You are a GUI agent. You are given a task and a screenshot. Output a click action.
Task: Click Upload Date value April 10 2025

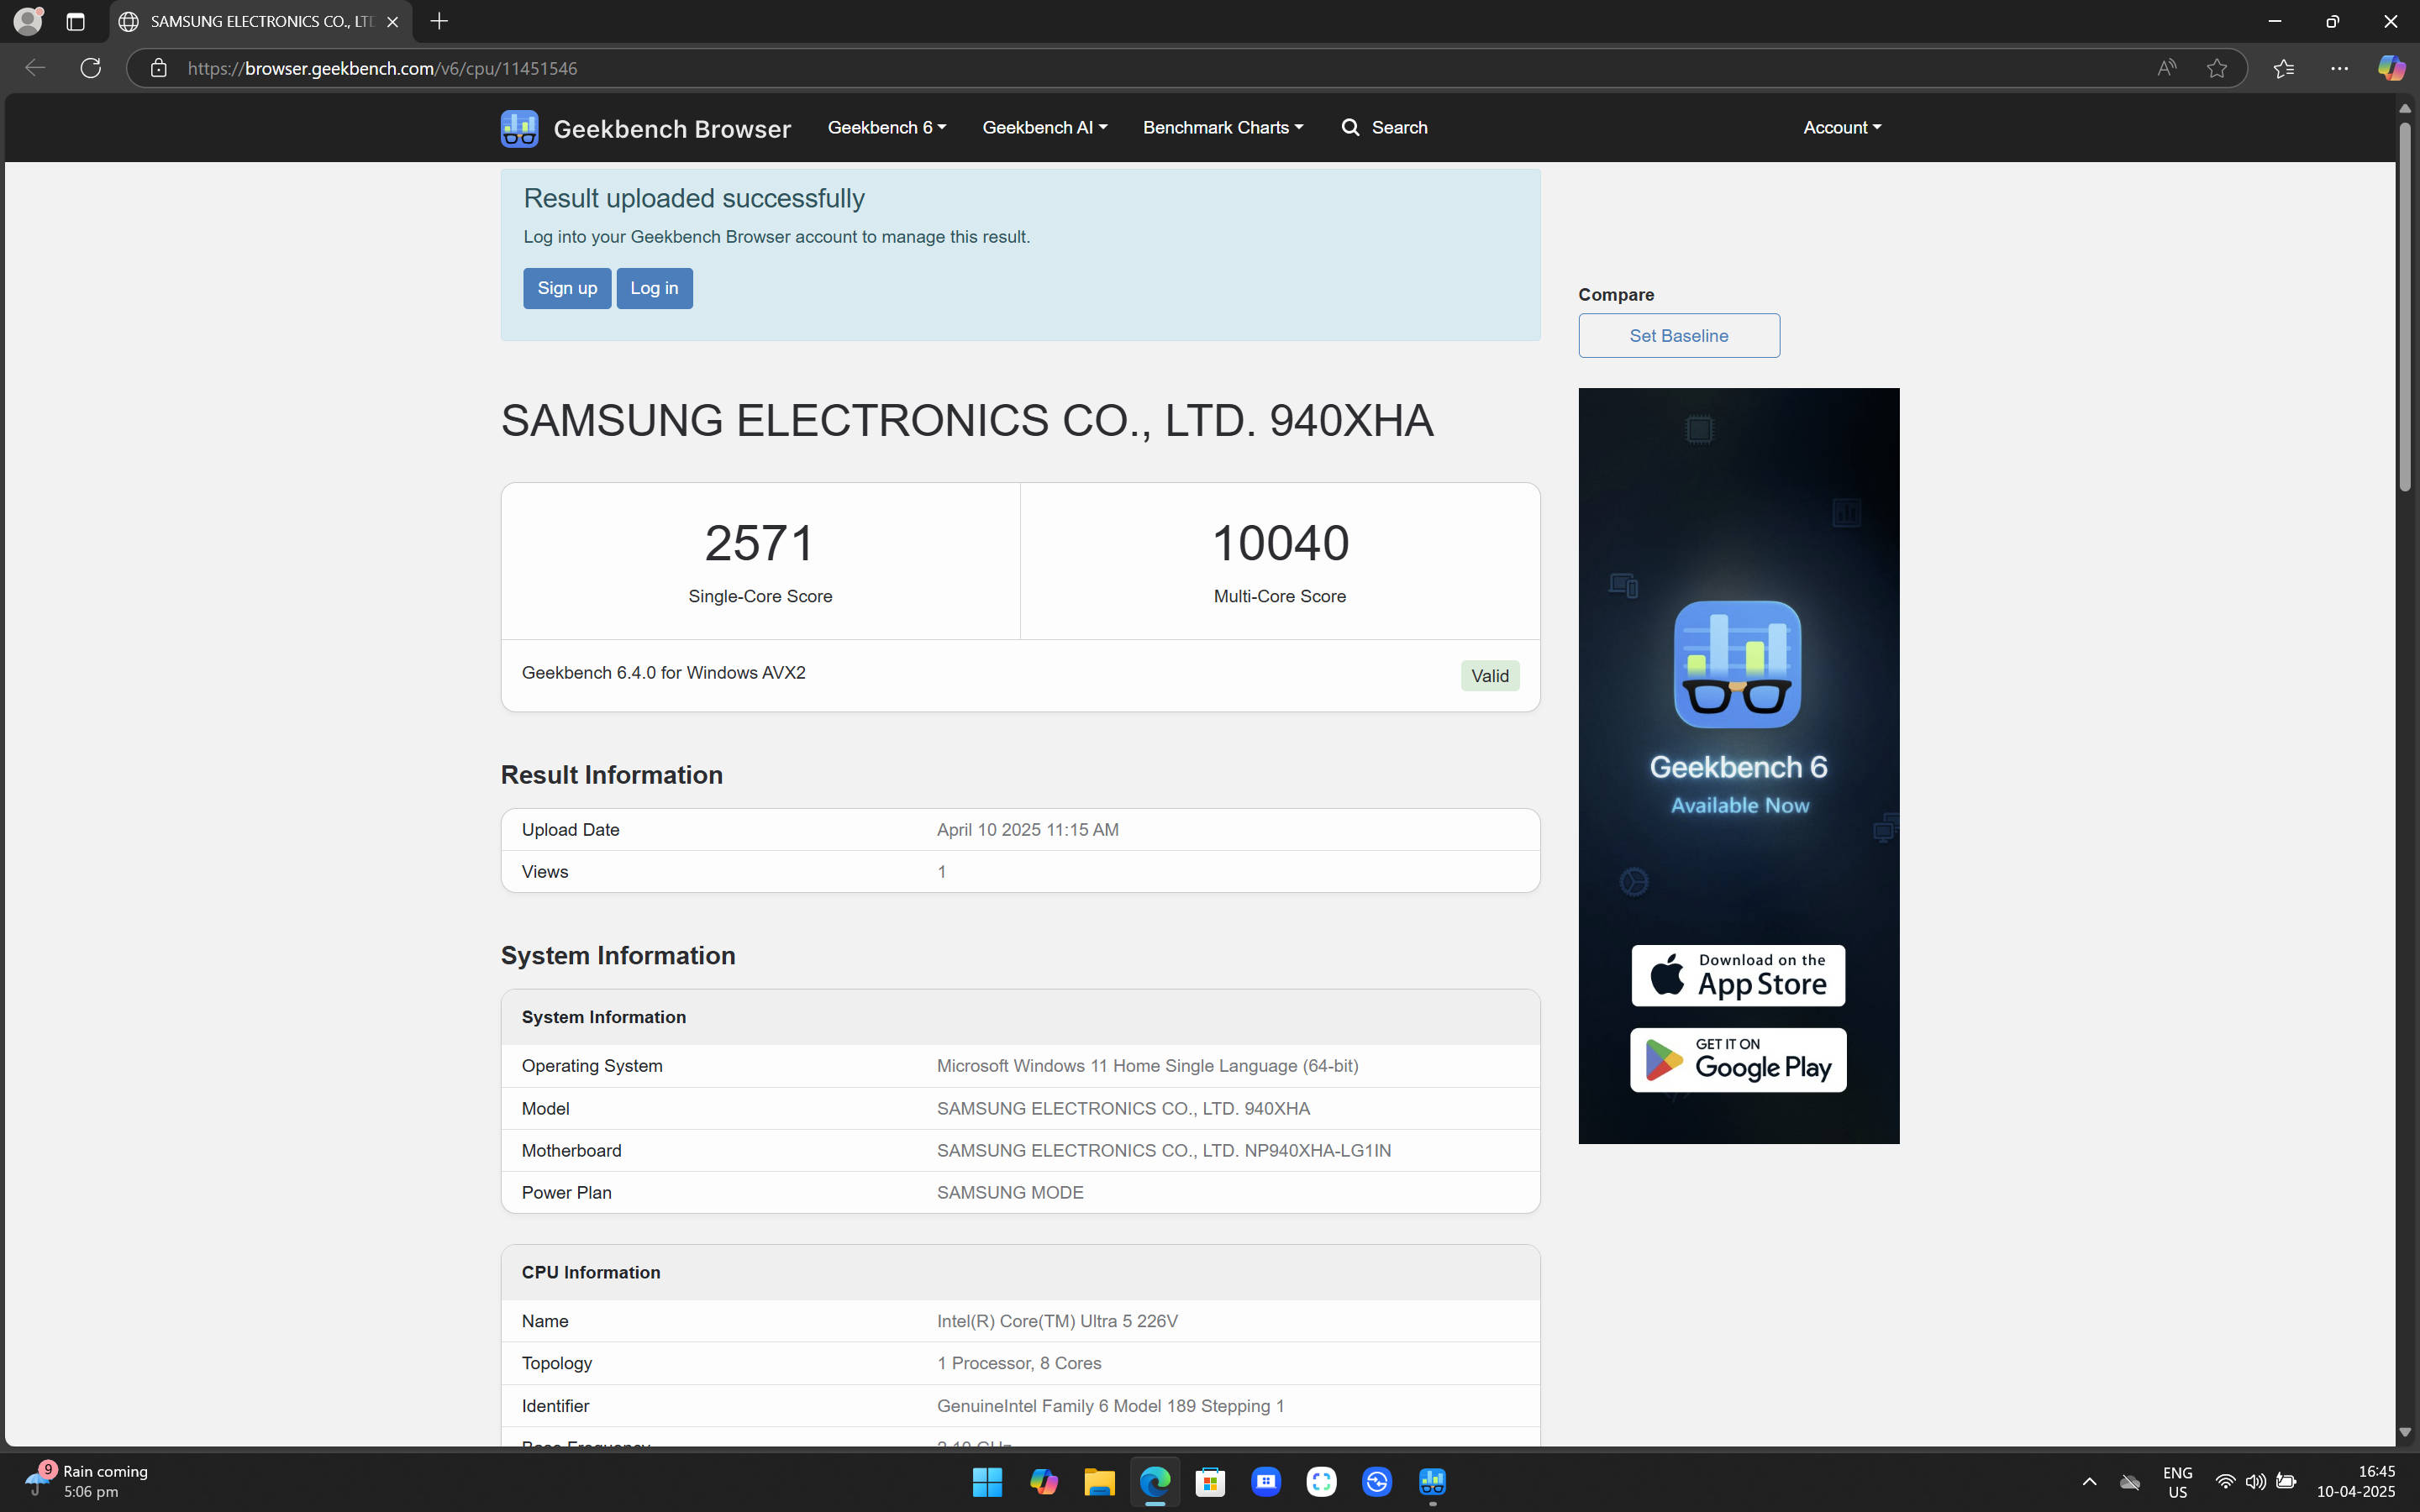(1027, 829)
